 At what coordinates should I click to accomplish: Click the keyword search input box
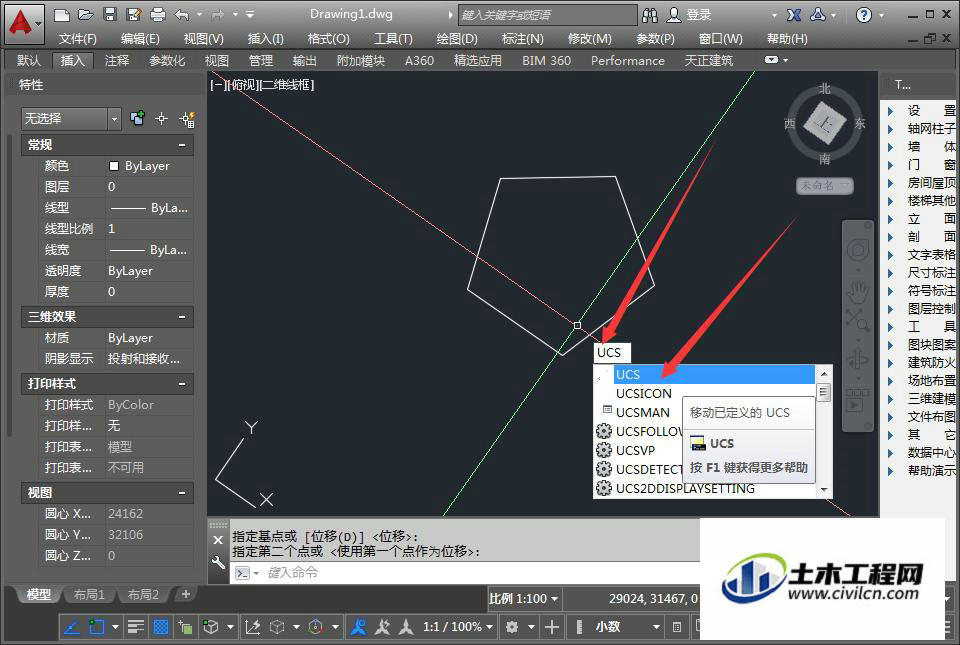click(547, 15)
